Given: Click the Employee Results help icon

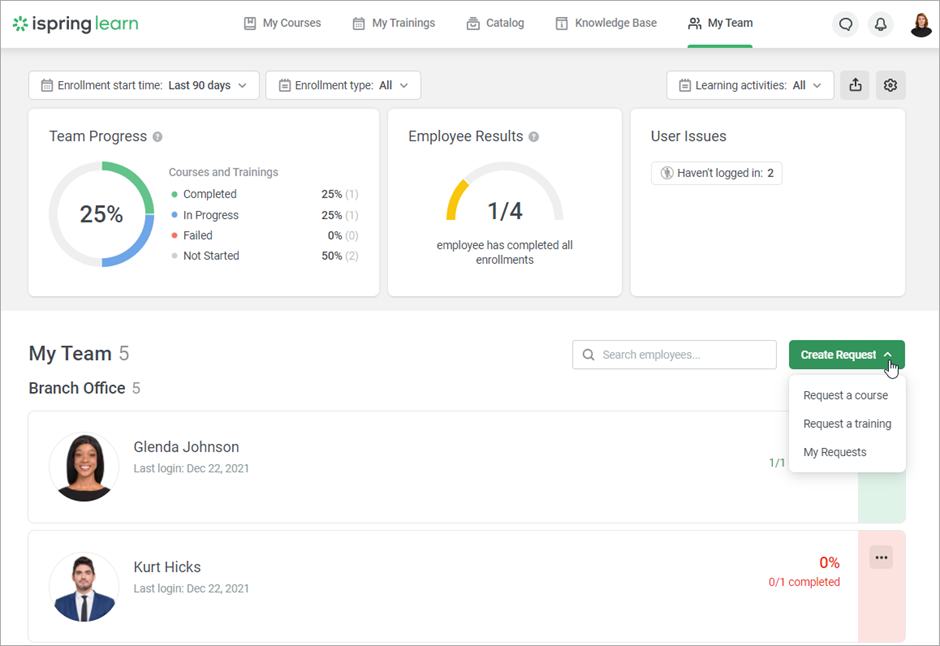Looking at the screenshot, I should 534,137.
